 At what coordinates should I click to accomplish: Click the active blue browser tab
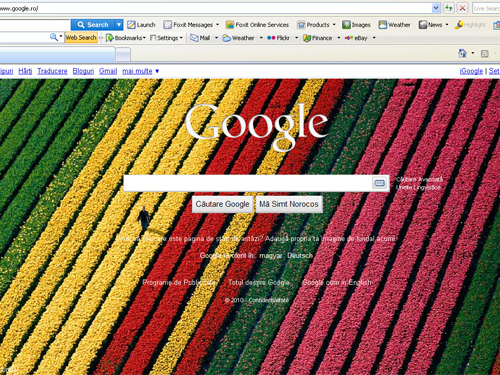(x=57, y=54)
